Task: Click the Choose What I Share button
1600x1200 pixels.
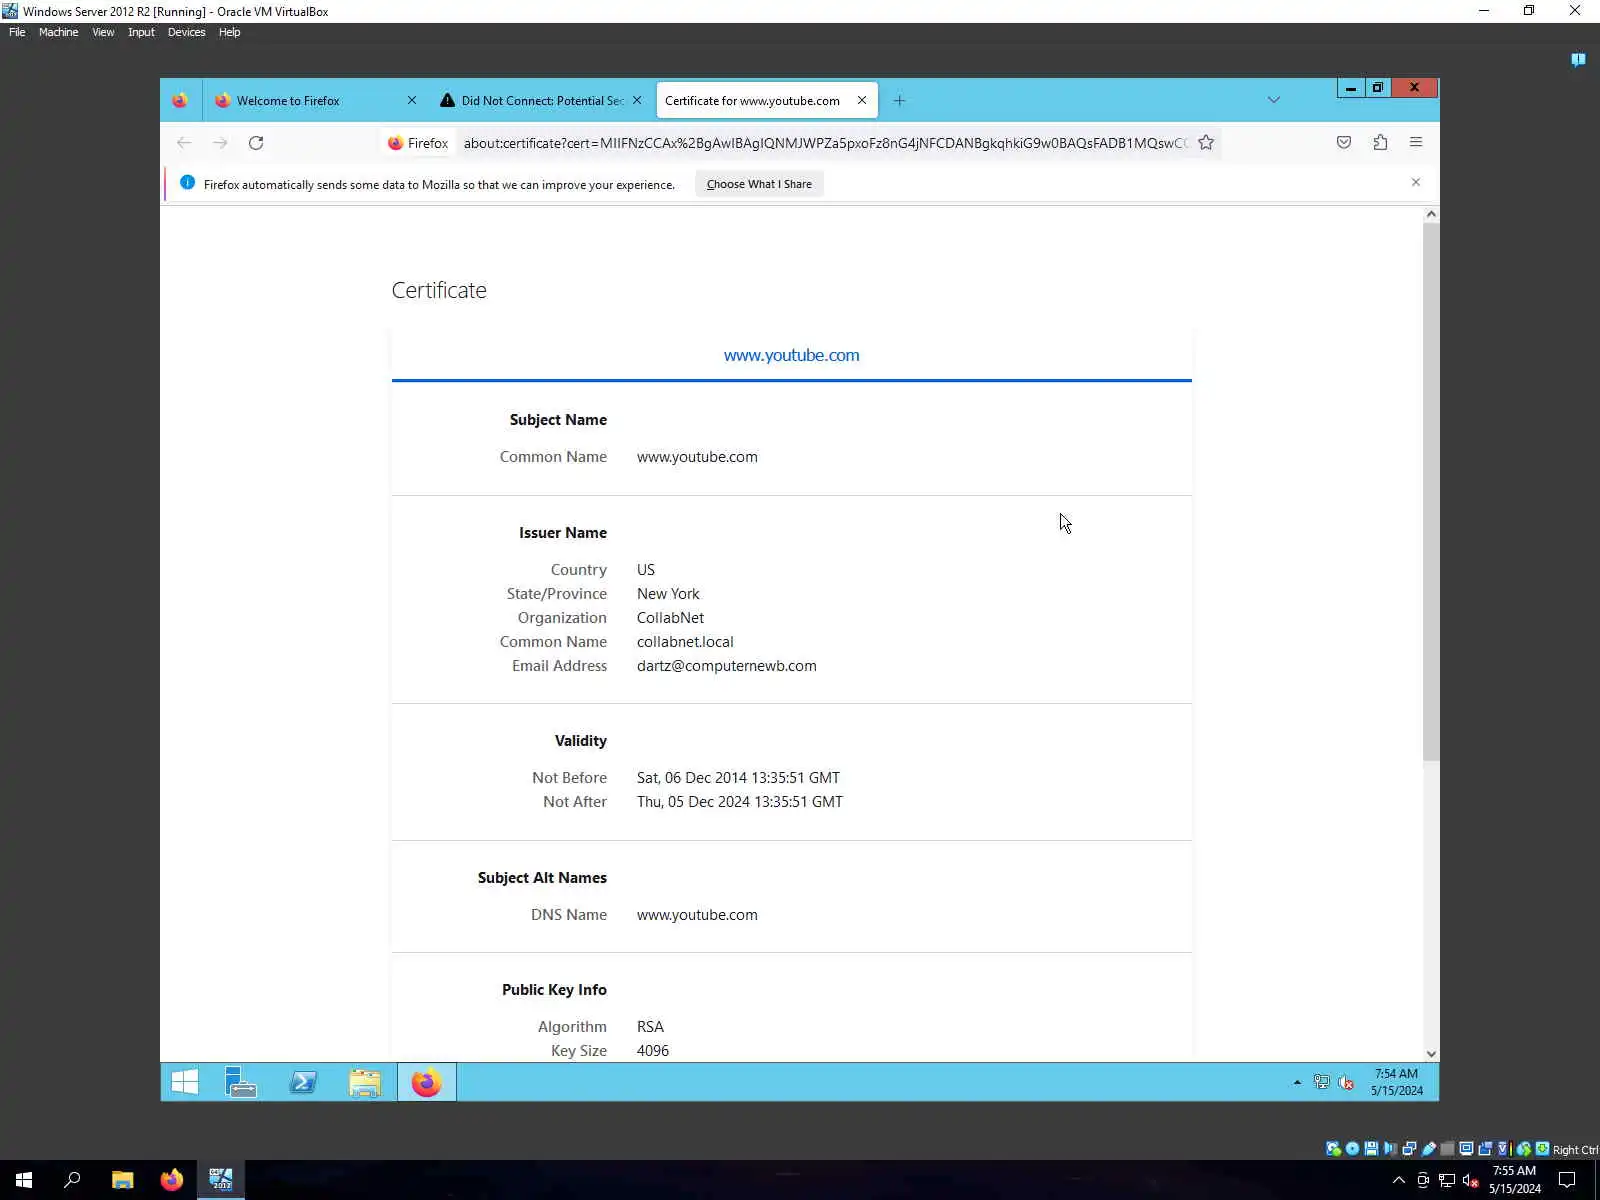Action: pos(759,184)
